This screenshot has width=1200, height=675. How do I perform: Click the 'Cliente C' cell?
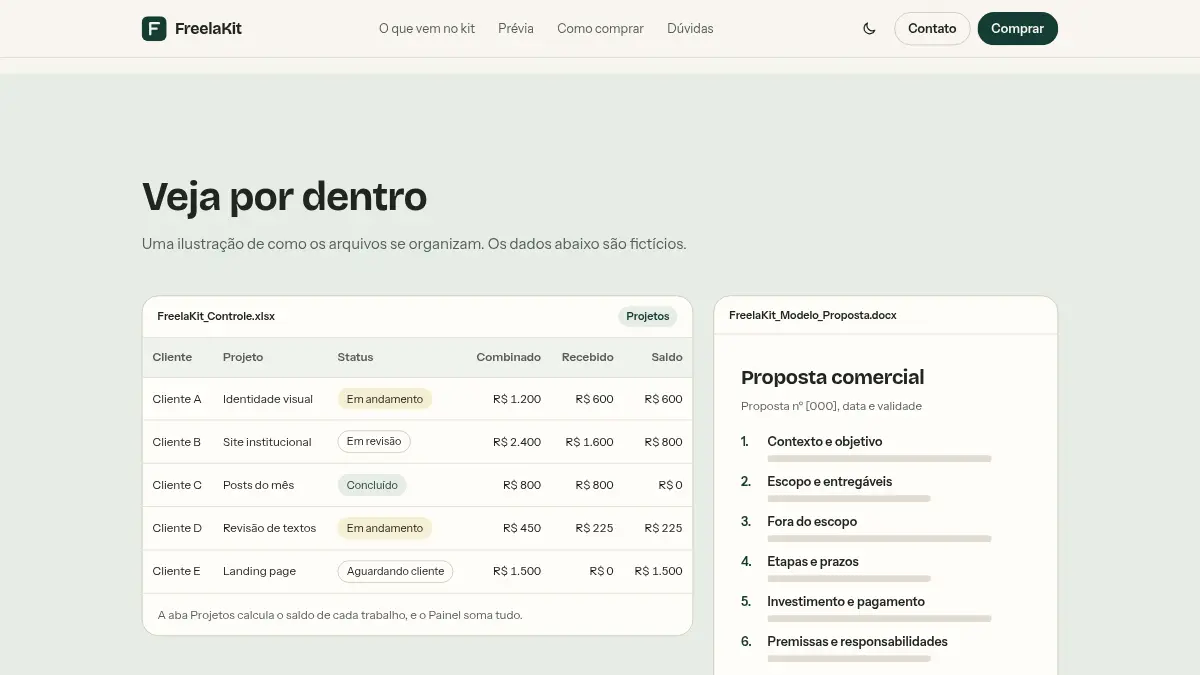click(177, 485)
